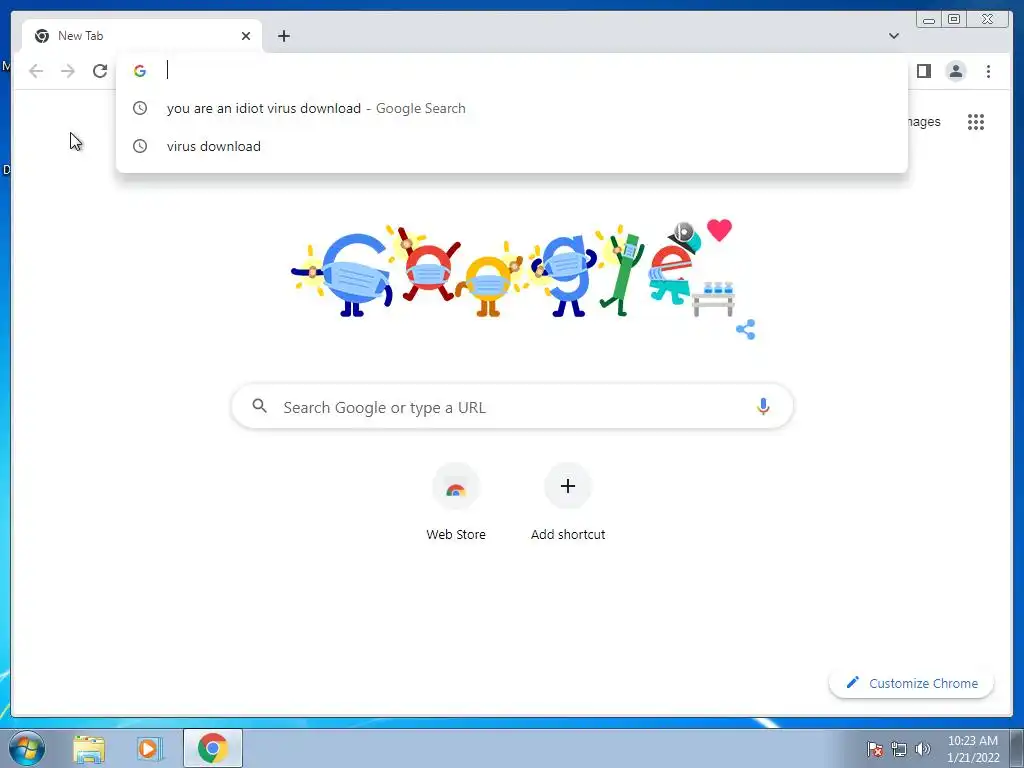Click the 'Search Google or type a URL' box
Viewport: 1024px width, 768px height.
click(x=513, y=407)
